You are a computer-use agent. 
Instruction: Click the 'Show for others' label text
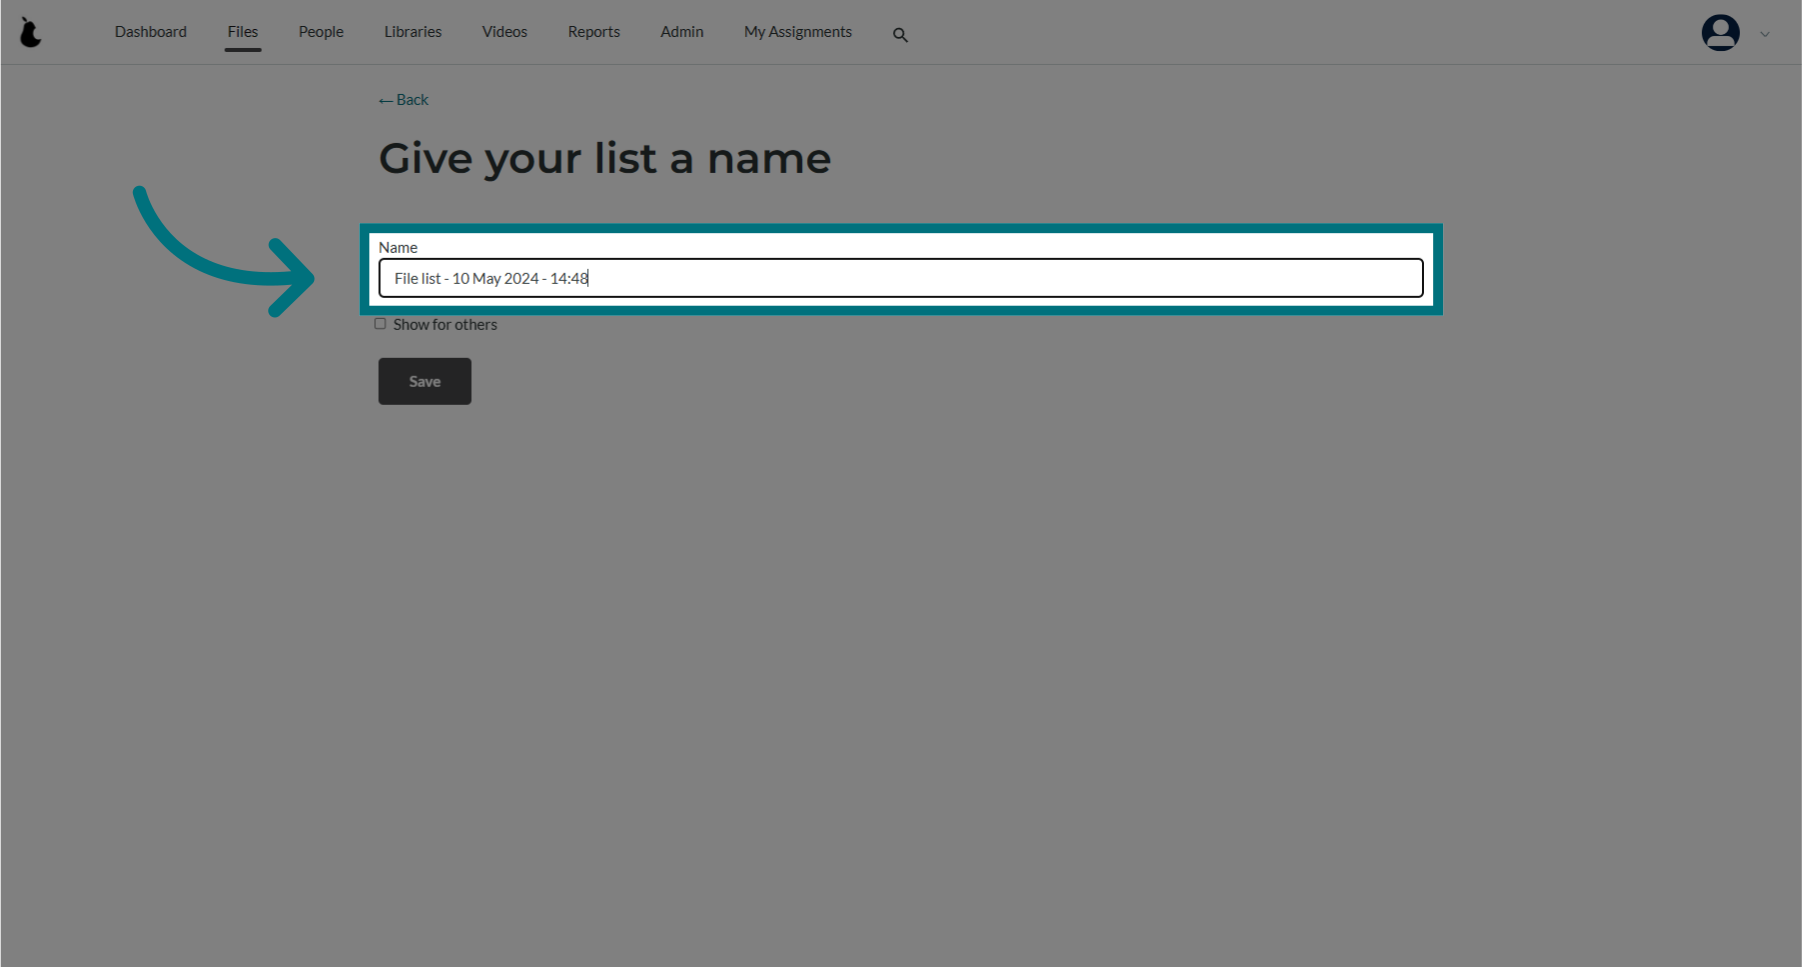(445, 324)
